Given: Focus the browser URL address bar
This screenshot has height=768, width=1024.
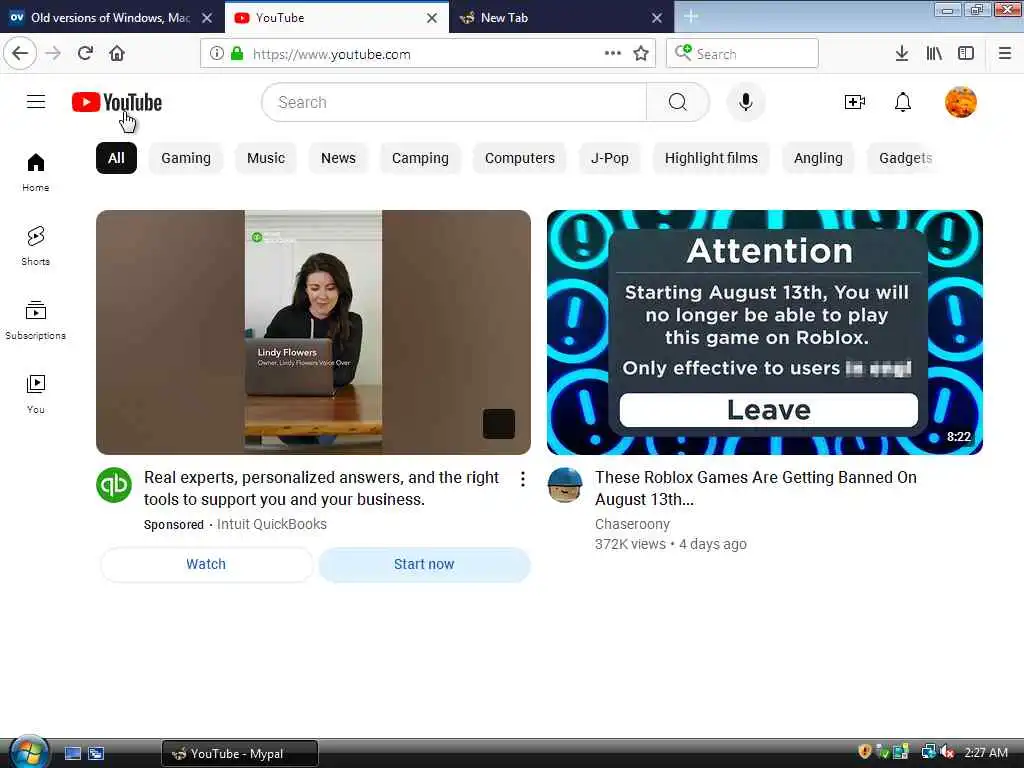Looking at the screenshot, I should (x=427, y=54).
